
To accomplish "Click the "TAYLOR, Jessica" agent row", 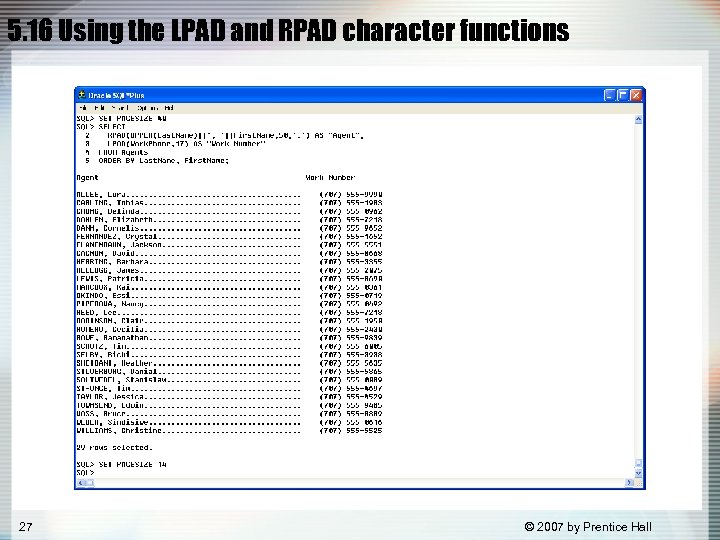I will click(x=229, y=397).
